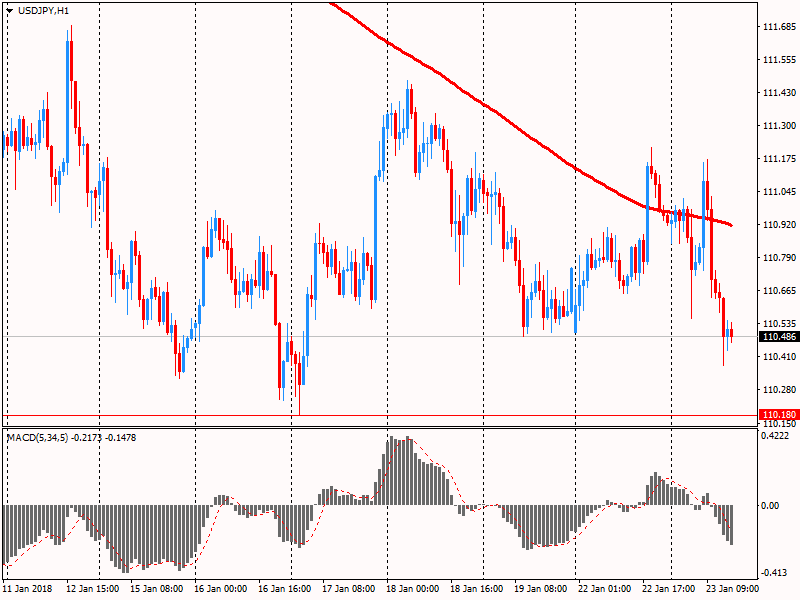Click the 16 Jan 16:00 time label
This screenshot has height=600, width=800.
pos(284,588)
